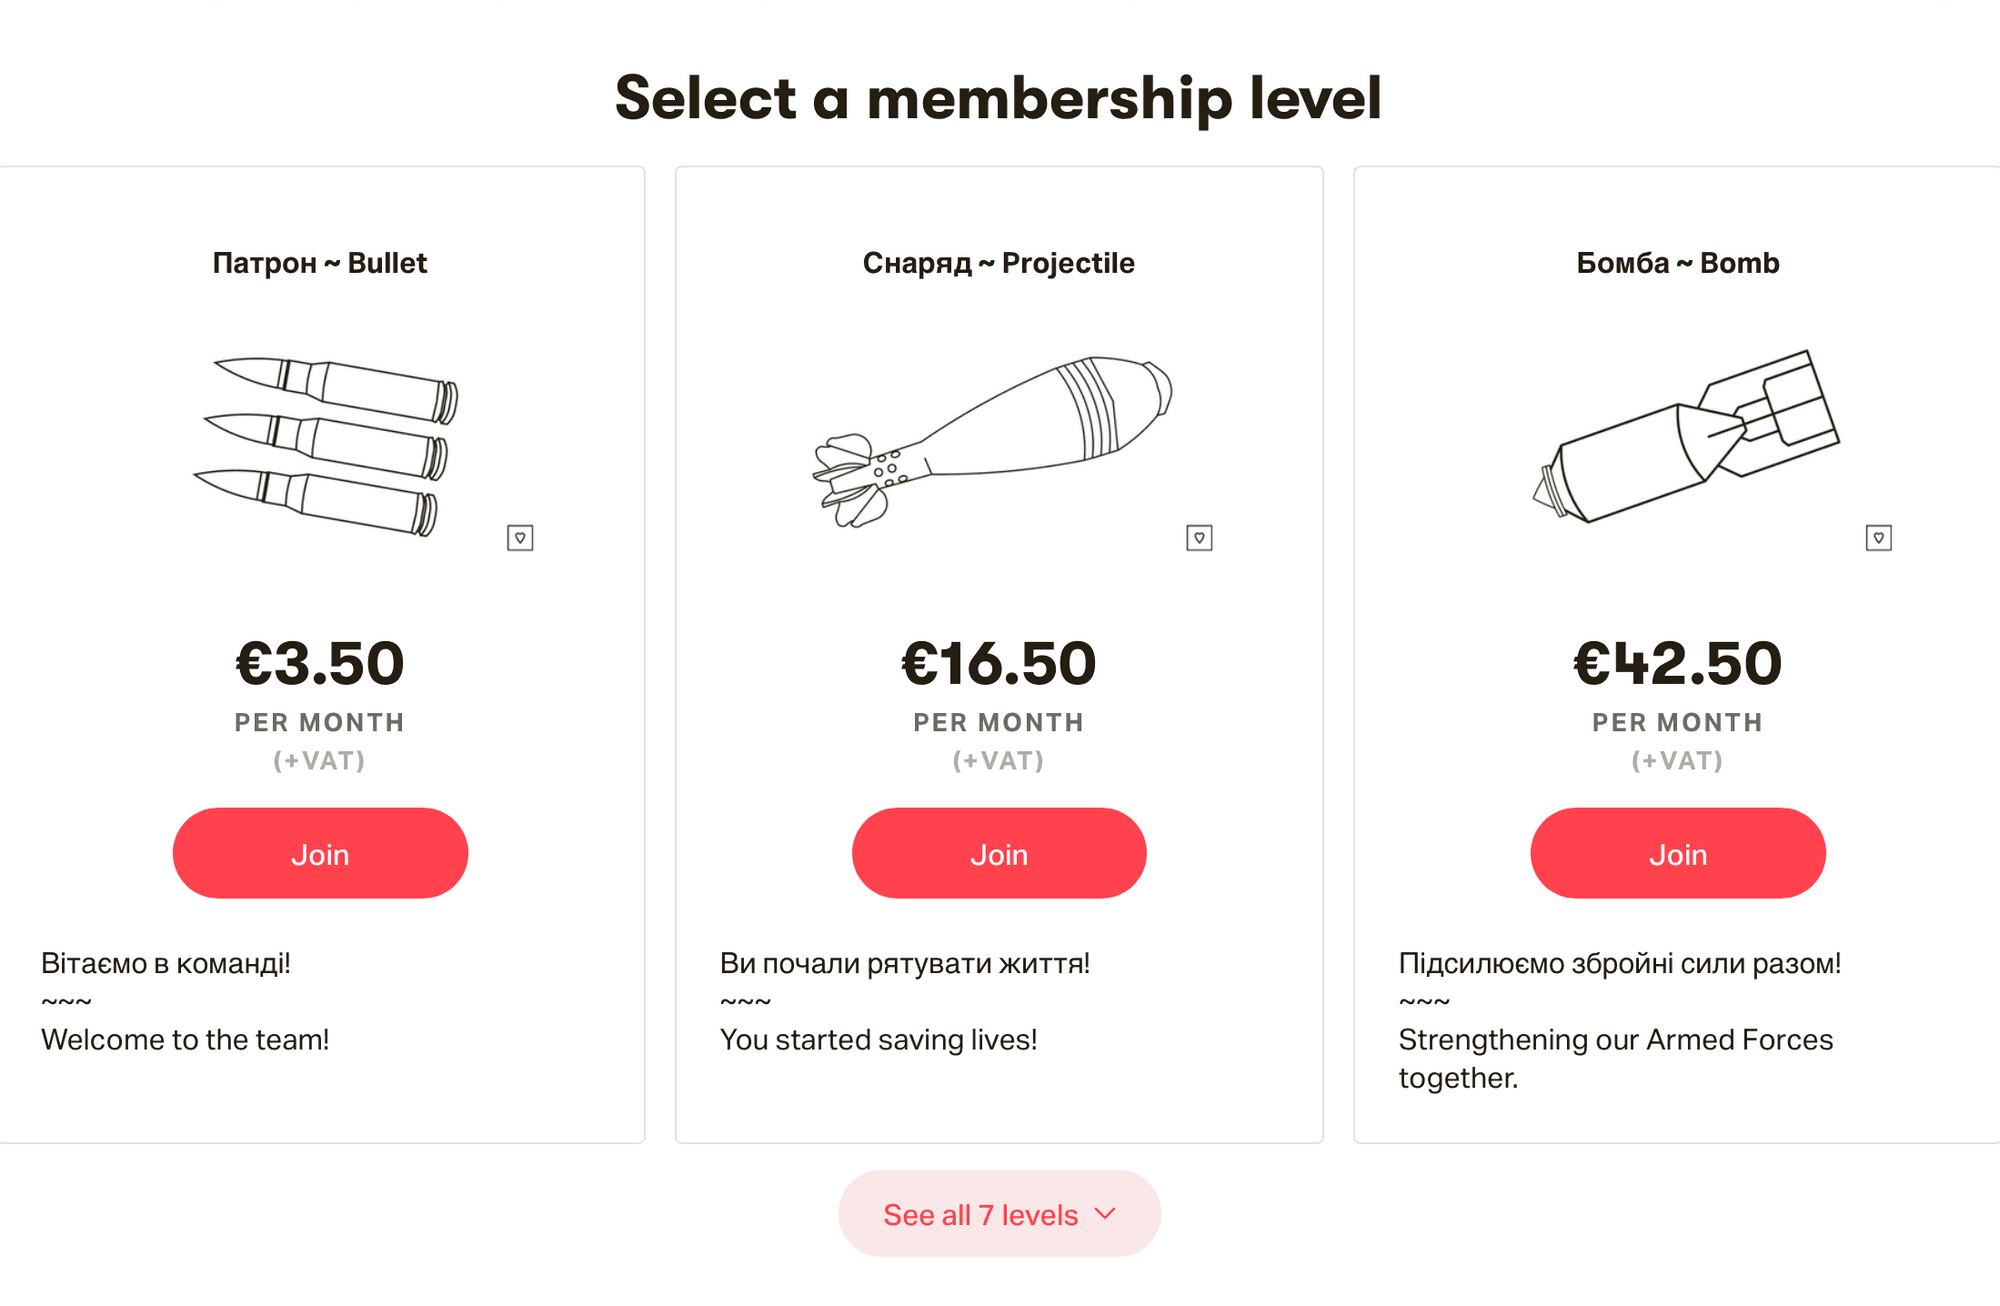Click the €42.50 price text
The width and height of the screenshot is (2000, 1306).
pos(1678,663)
